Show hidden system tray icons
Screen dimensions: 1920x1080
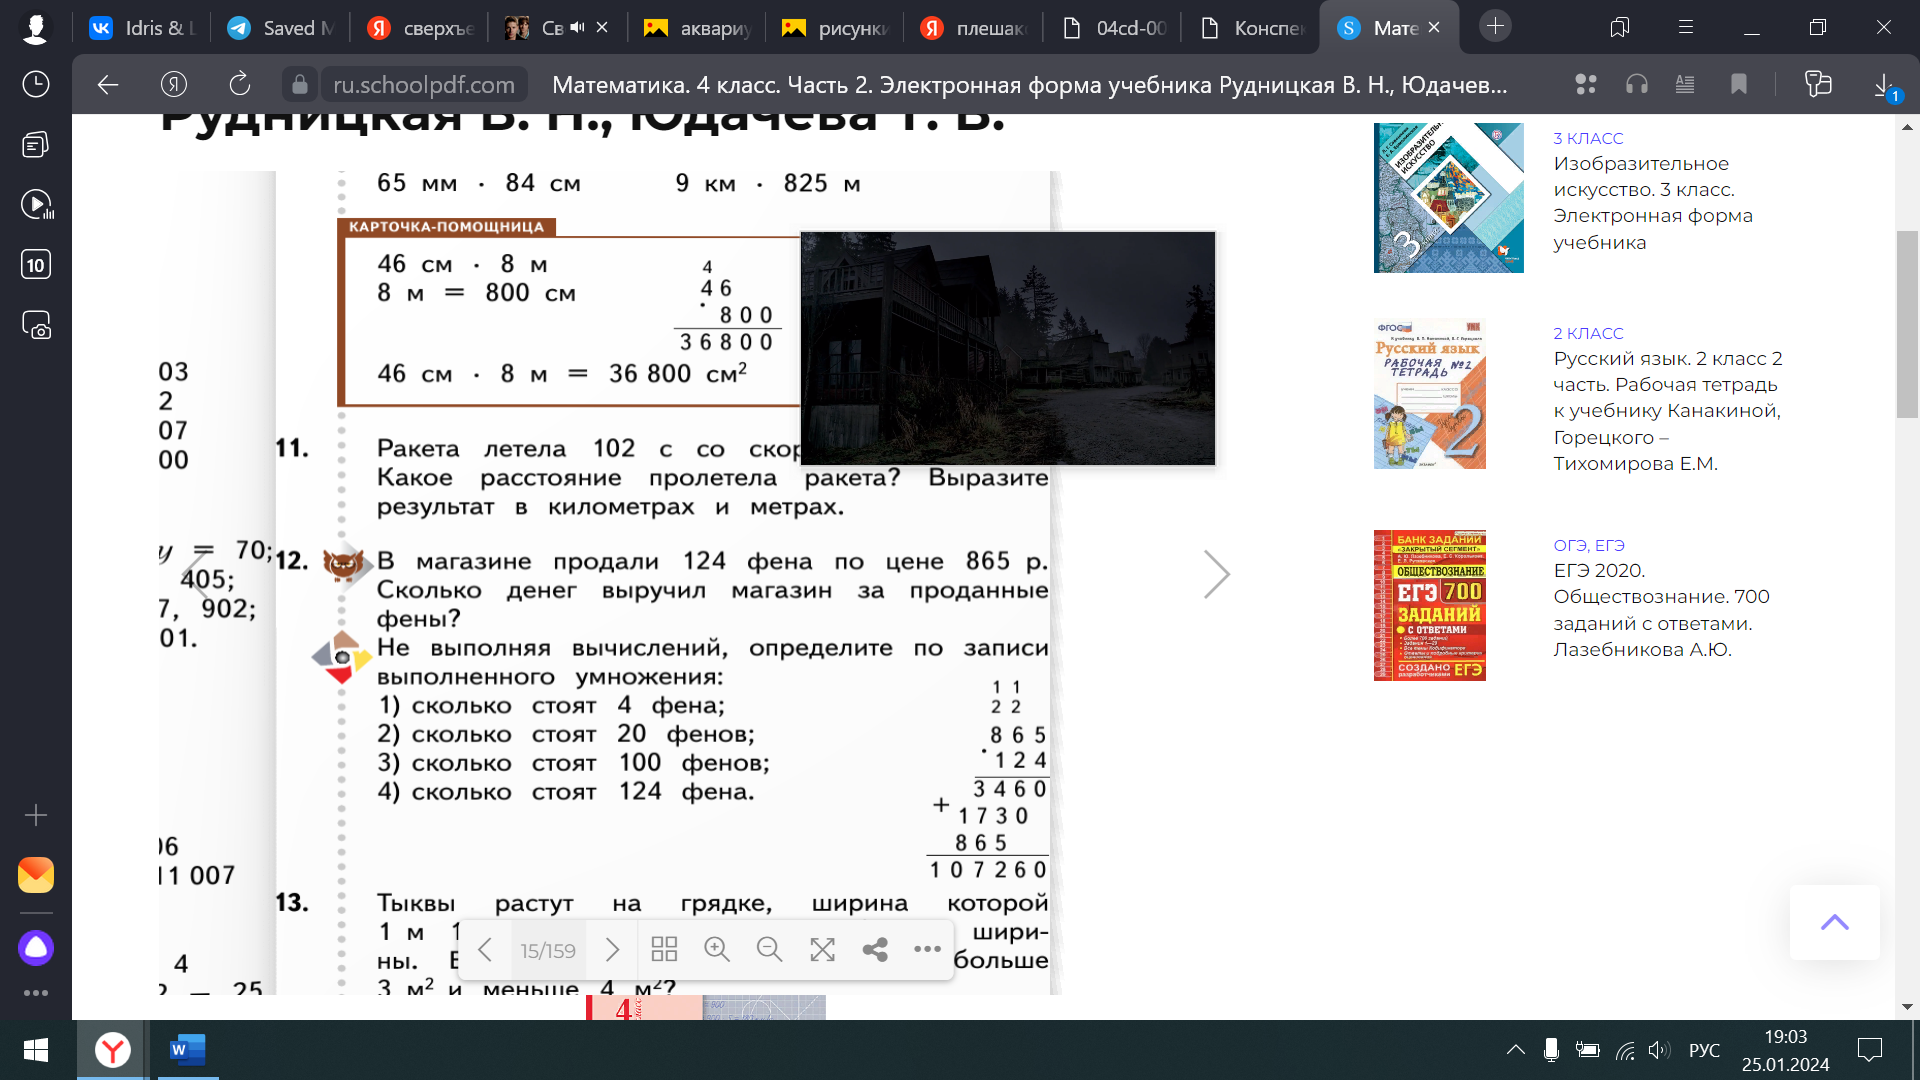click(1516, 1050)
